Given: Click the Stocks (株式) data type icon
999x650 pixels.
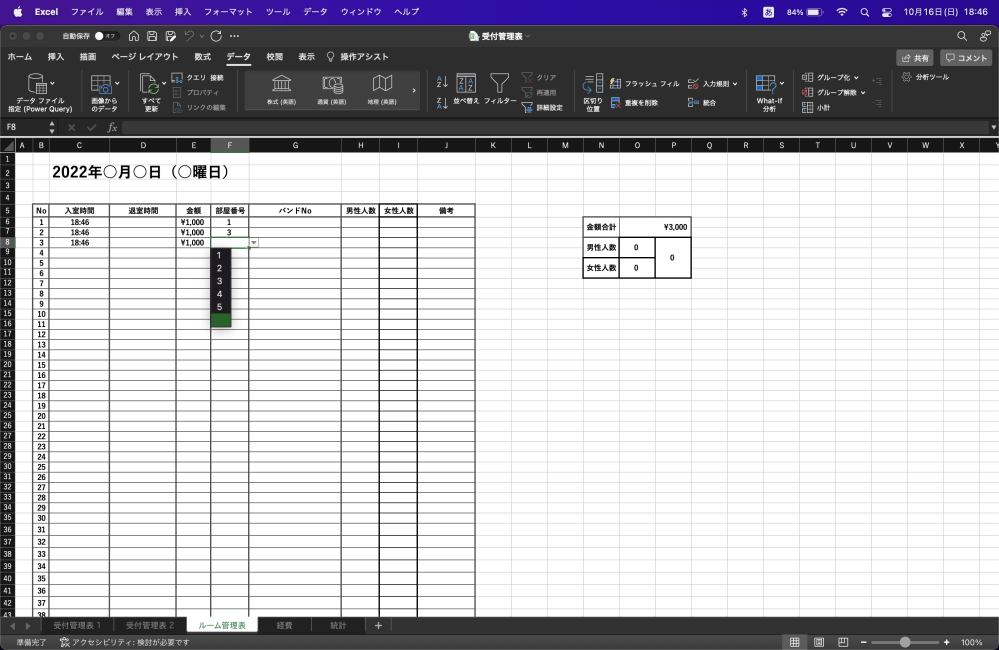Looking at the screenshot, I should 281,84.
